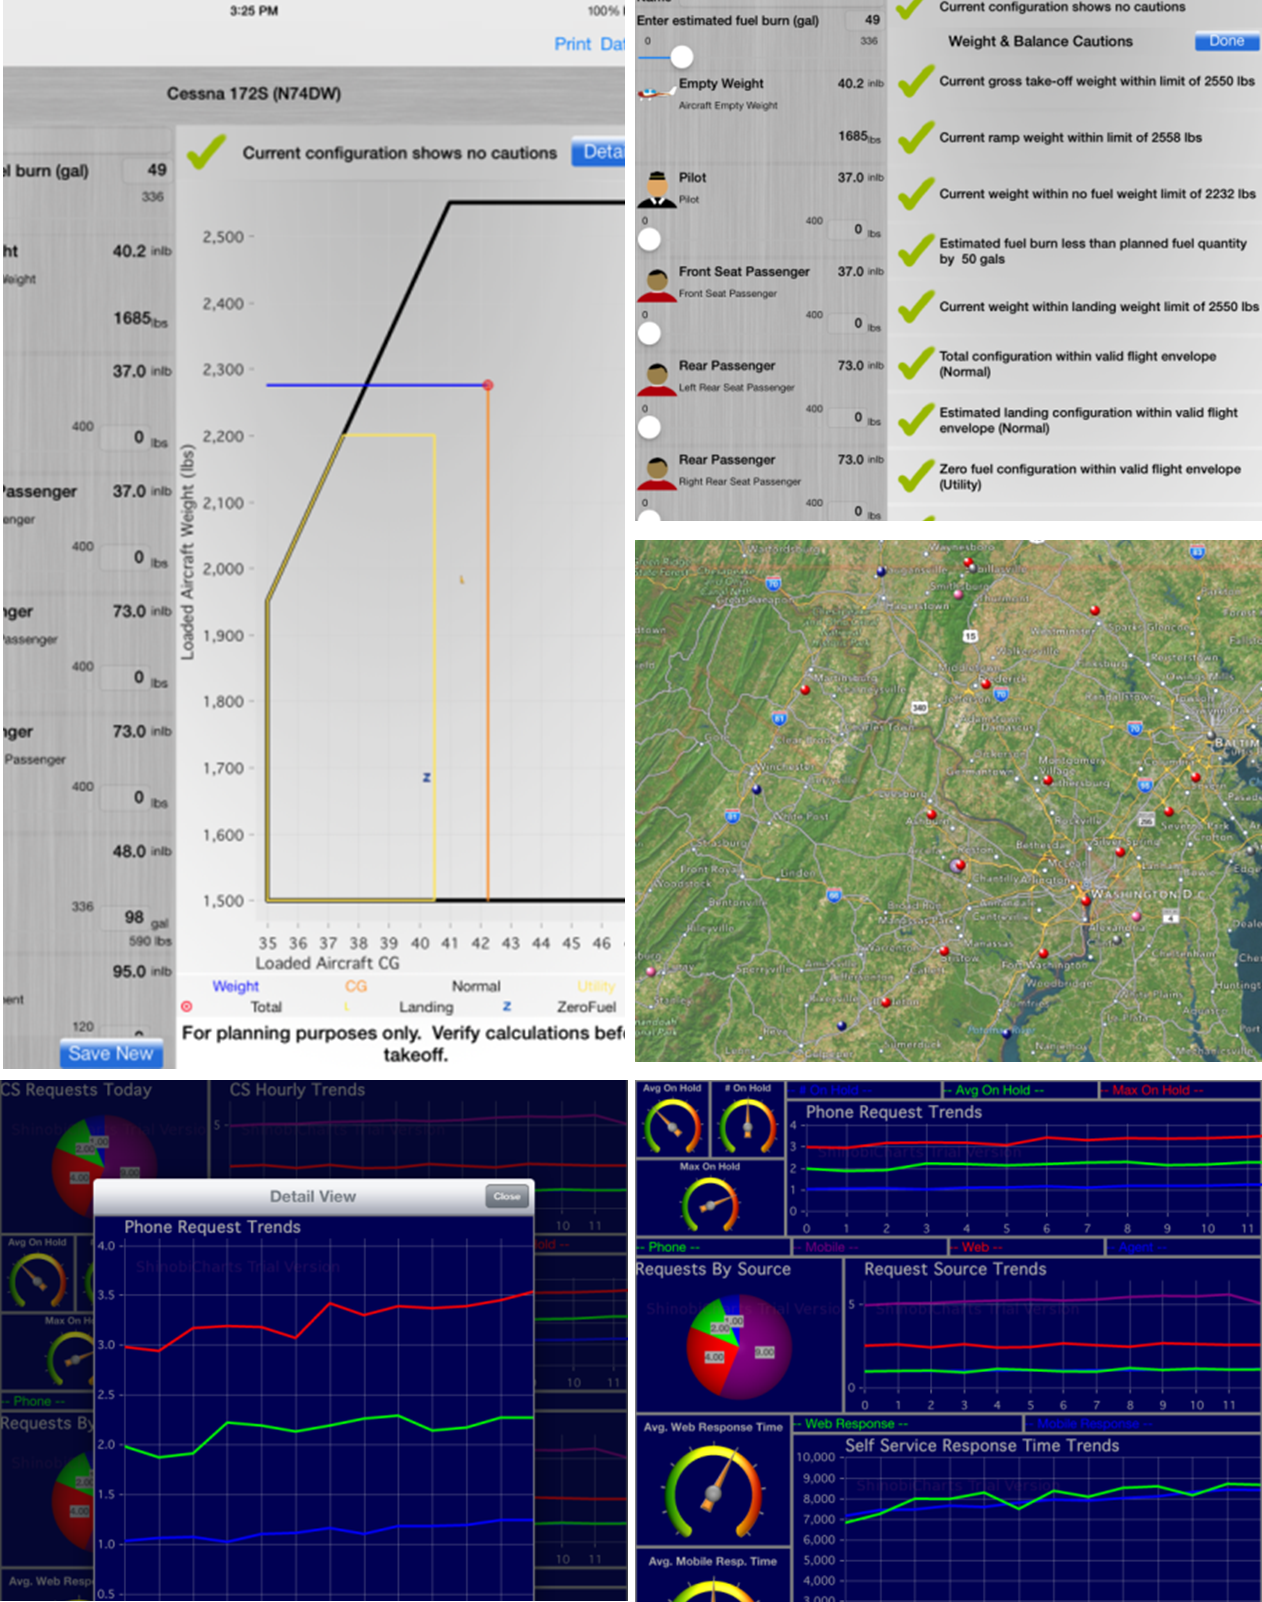Tap the Cessna 172S (N74DW) title
Viewport: 1262px width, 1602px height.
[254, 93]
